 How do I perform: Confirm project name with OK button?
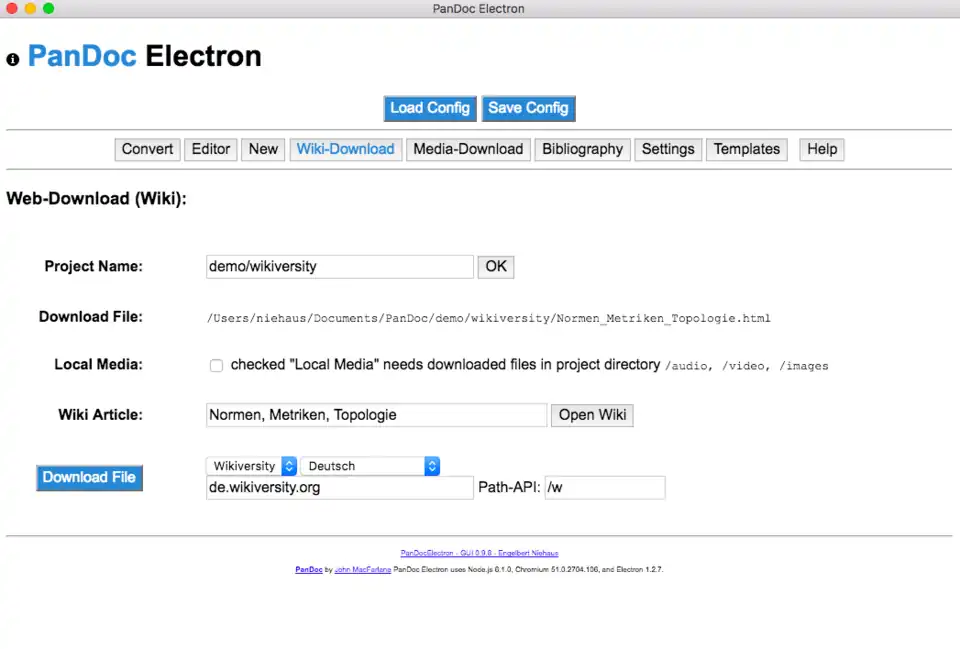(496, 267)
